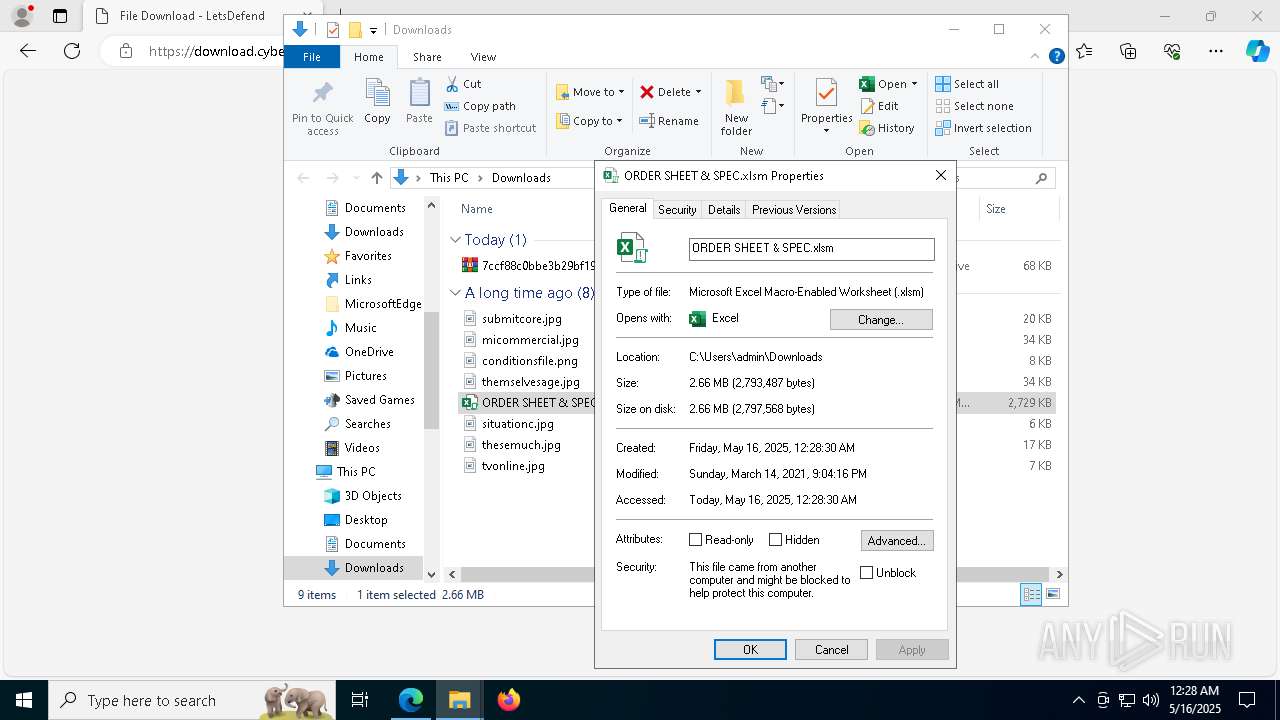The height and width of the screenshot is (720, 1280).
Task: Open Edge Favorites star icon
Action: click(1084, 51)
